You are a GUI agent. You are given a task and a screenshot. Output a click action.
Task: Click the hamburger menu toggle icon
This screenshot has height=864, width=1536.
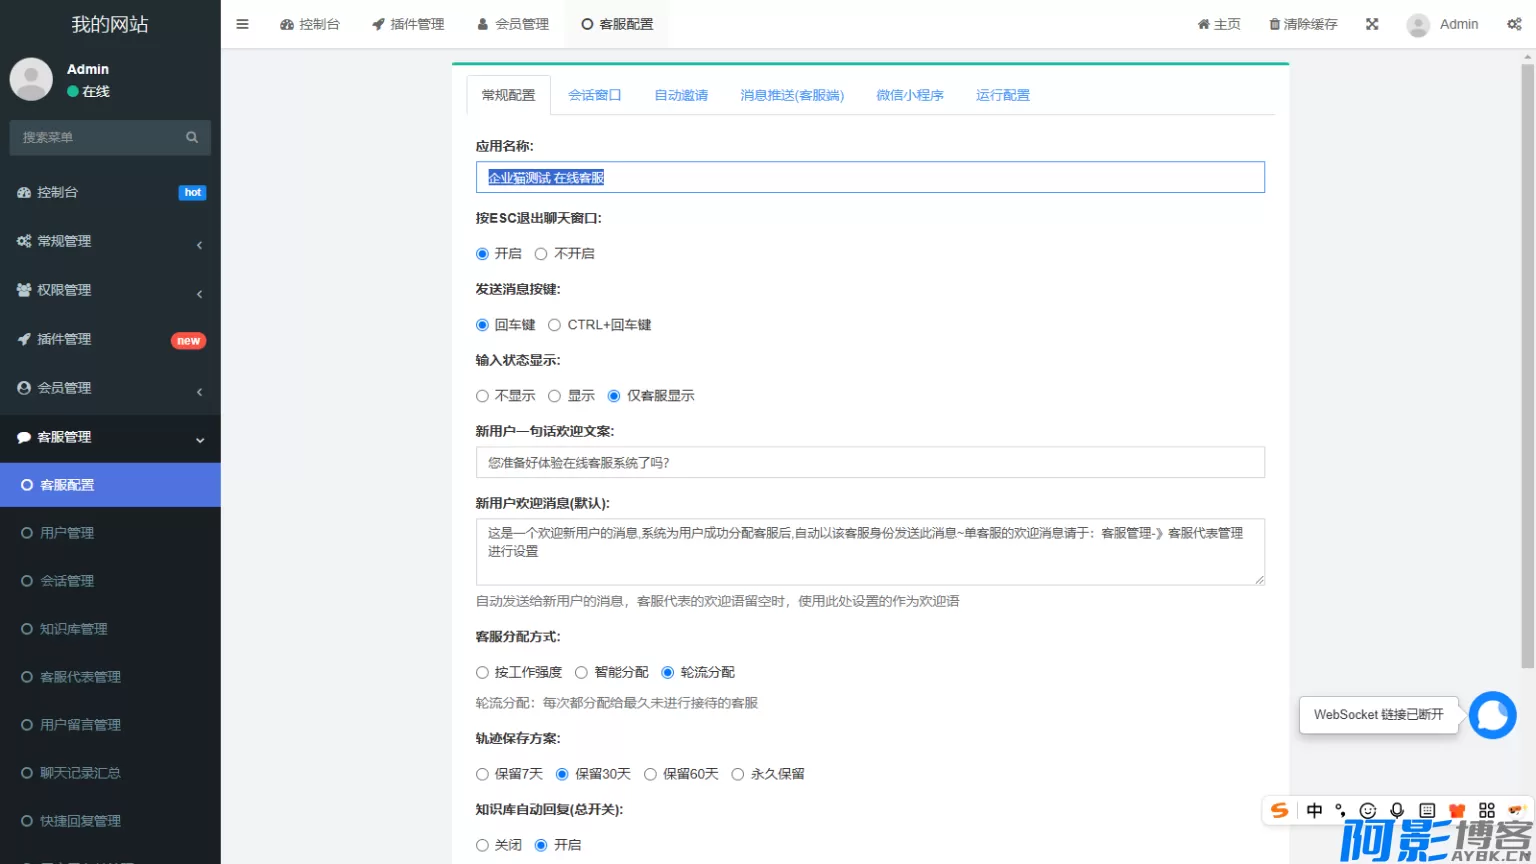click(x=242, y=24)
